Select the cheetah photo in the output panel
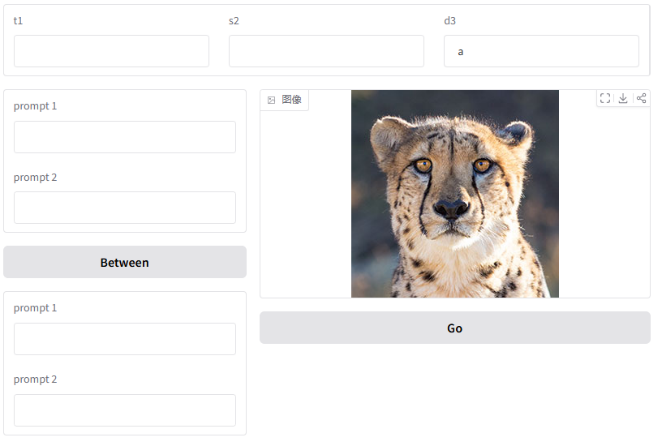Image resolution: width=662 pixels, height=446 pixels. pos(455,194)
